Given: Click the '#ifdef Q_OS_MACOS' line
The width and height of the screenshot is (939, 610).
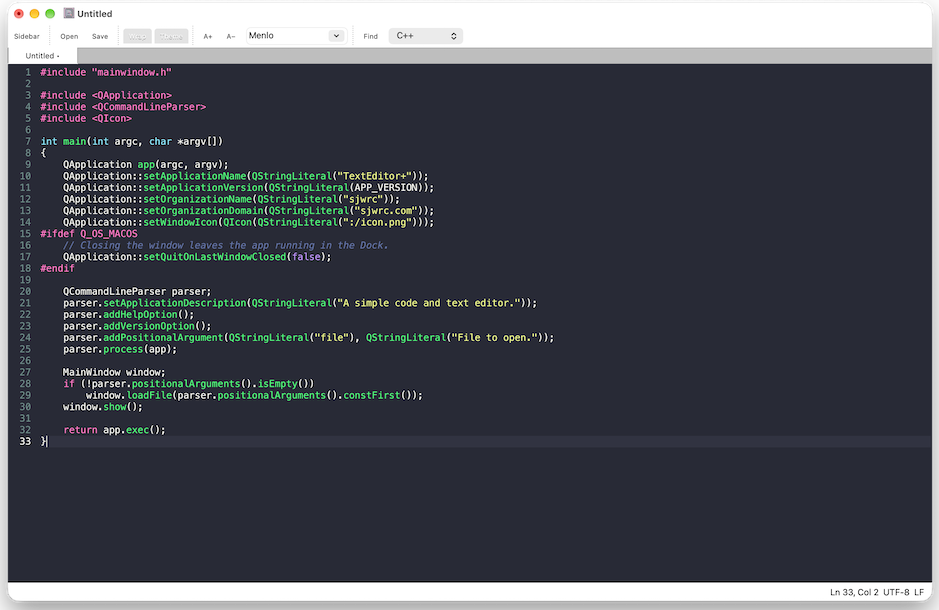Looking at the screenshot, I should pyautogui.click(x=89, y=233).
